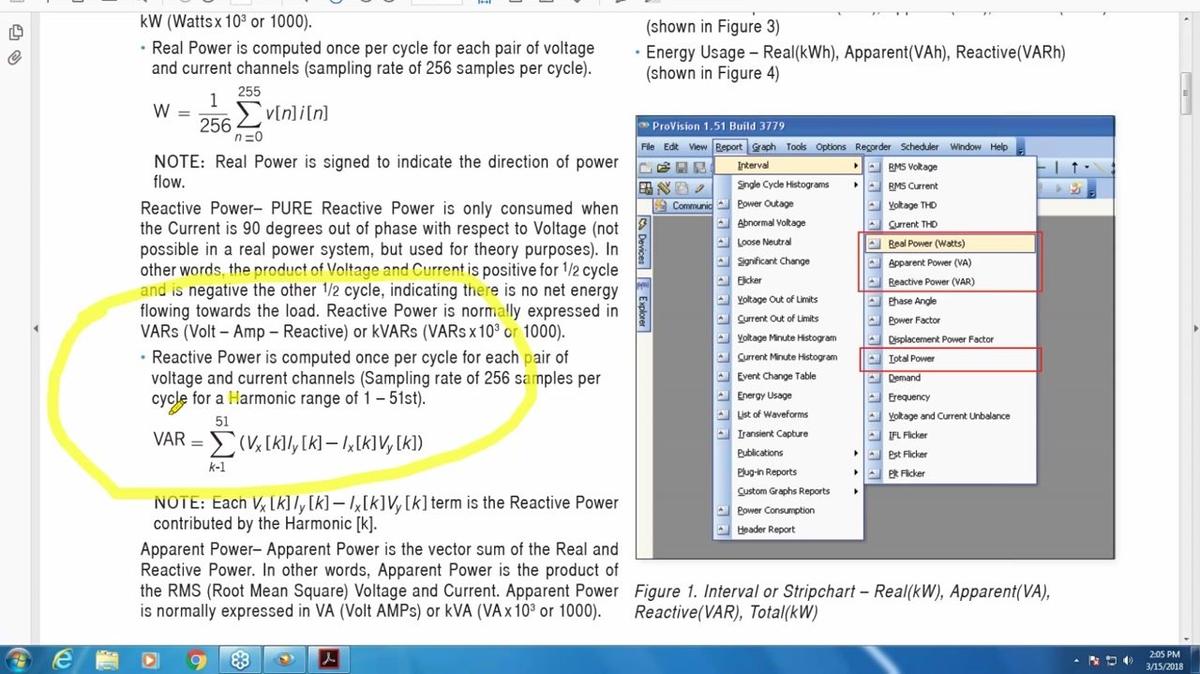
Task: Click the Windows Start button
Action: 19,659
